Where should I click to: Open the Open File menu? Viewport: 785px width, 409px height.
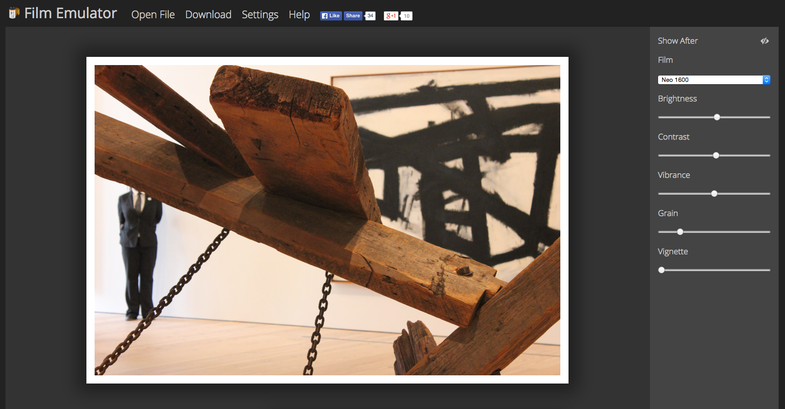pyautogui.click(x=152, y=15)
